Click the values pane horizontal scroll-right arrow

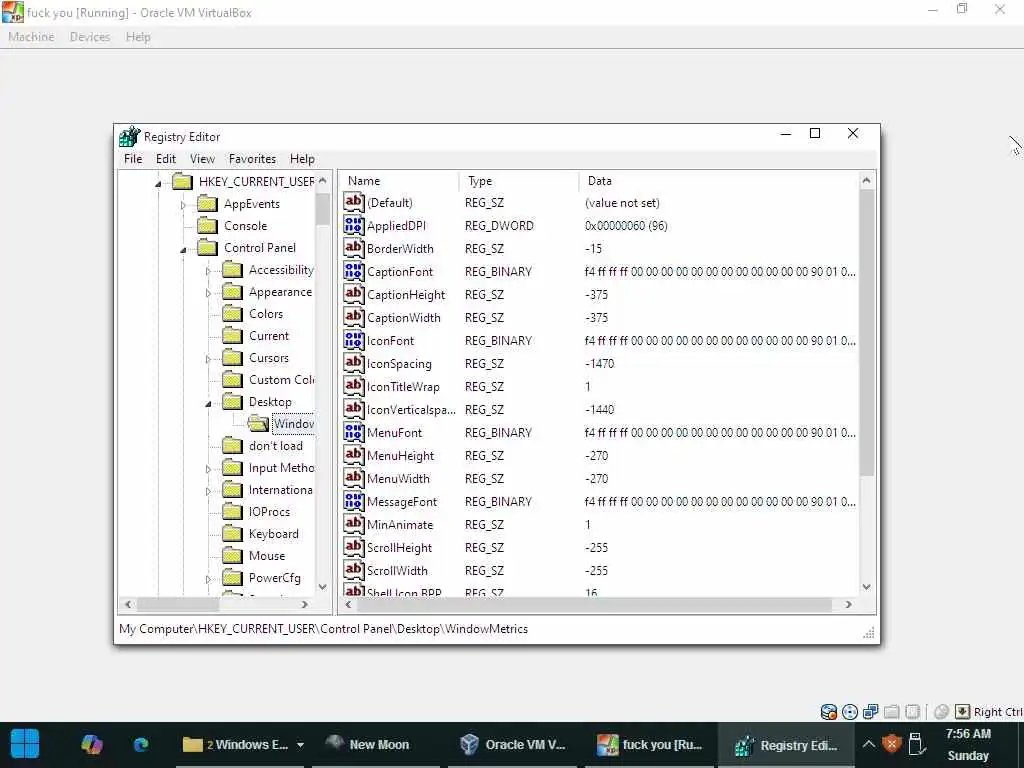(x=848, y=605)
